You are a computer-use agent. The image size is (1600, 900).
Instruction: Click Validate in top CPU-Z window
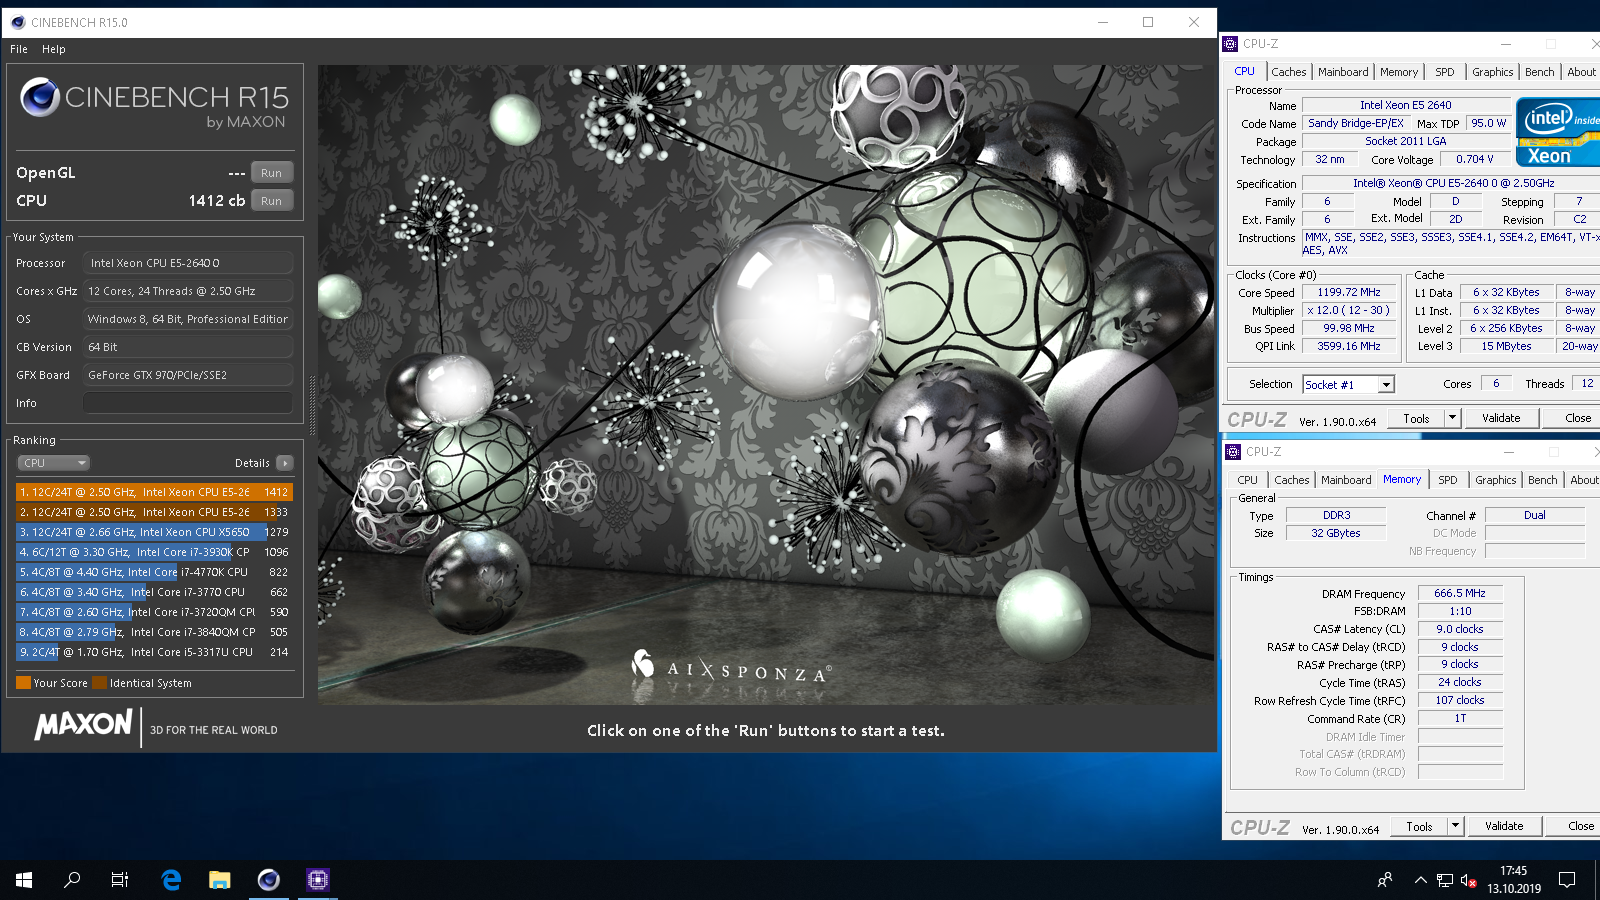pos(1501,418)
